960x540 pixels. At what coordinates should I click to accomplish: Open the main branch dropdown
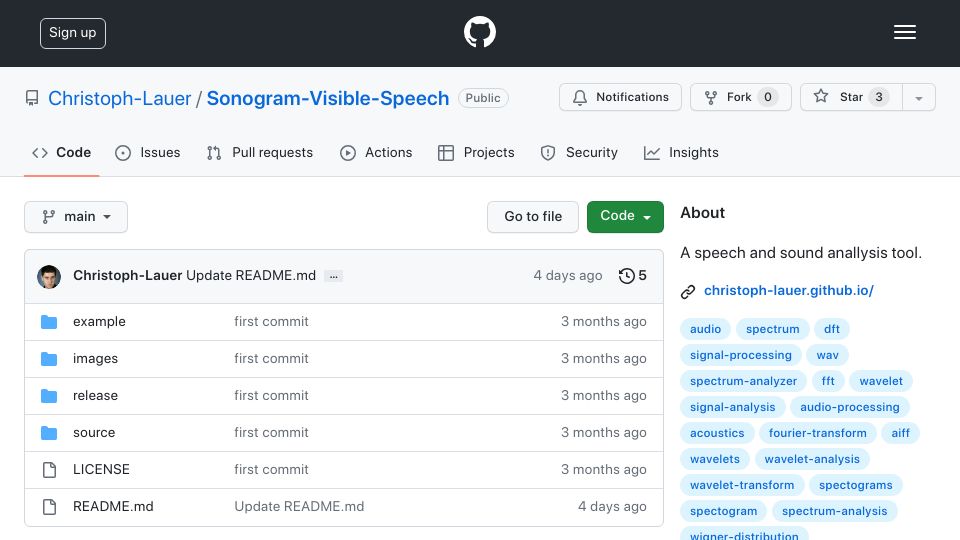pyautogui.click(x=76, y=217)
